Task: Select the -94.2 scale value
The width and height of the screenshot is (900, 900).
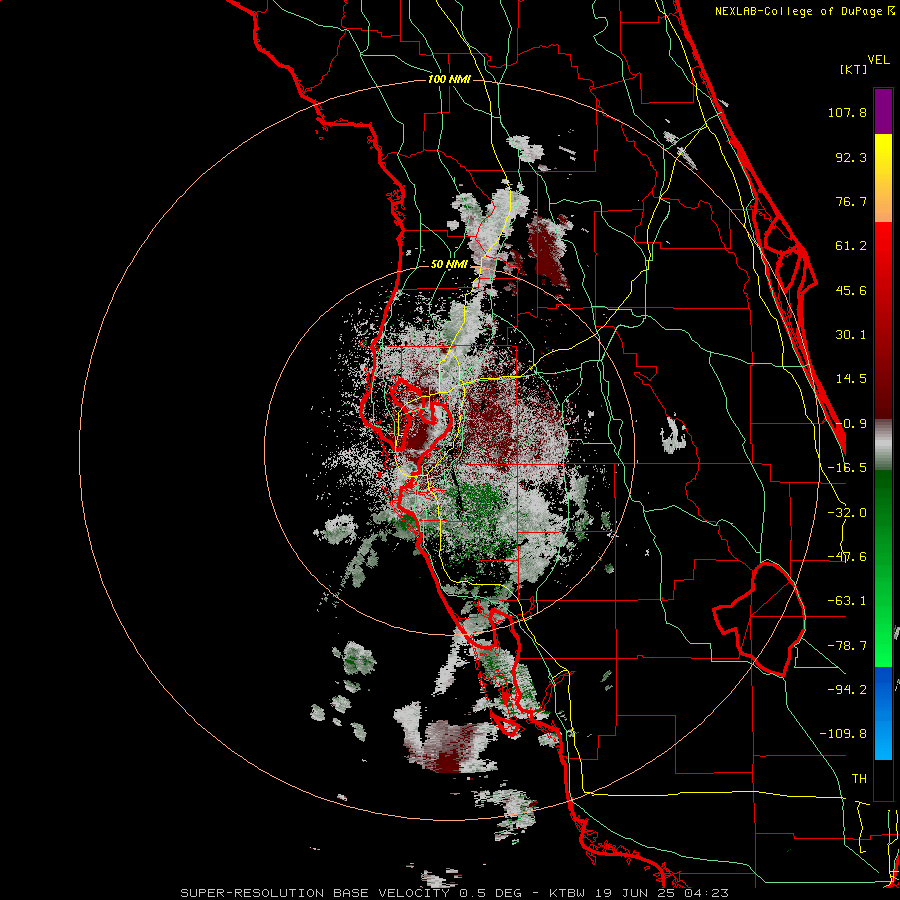Action: point(847,689)
